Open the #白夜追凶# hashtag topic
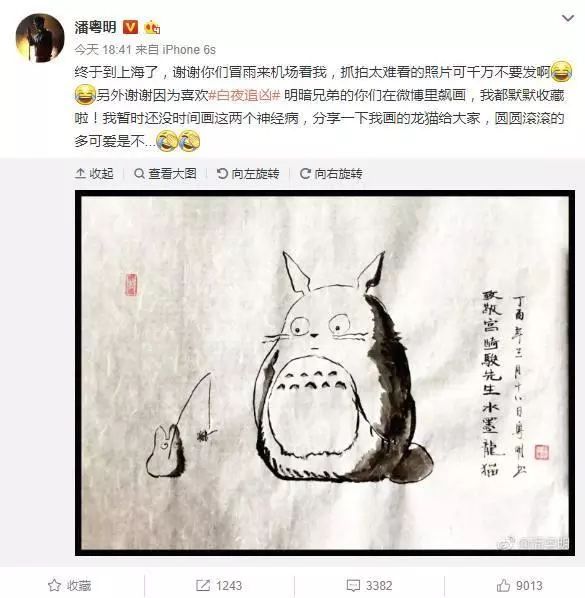Viewport: 585px width, 598px height. pos(244,95)
